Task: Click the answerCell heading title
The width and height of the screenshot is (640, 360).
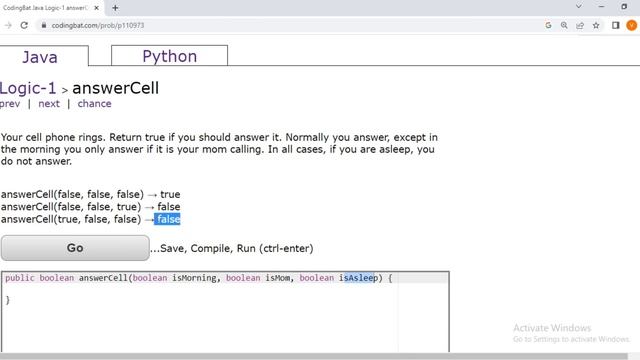Action: [116, 88]
